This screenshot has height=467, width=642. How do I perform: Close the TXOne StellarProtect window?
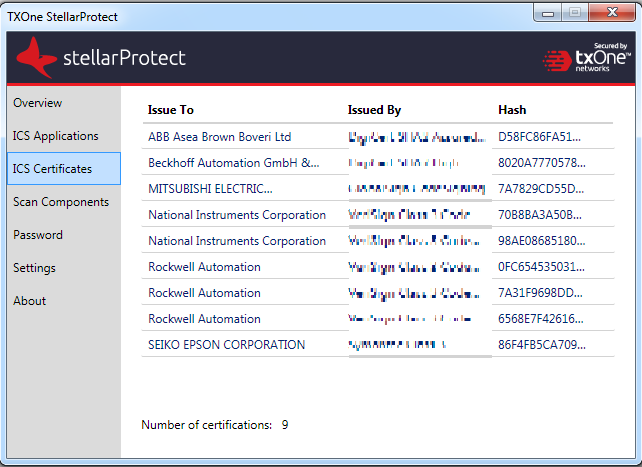pos(612,13)
